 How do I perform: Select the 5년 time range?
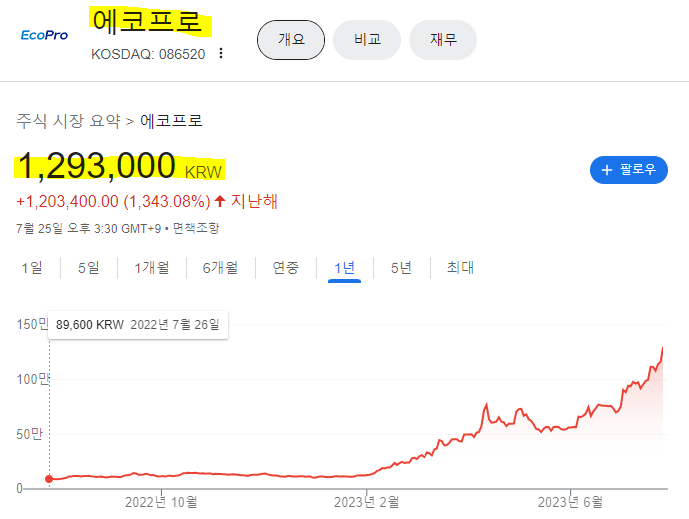(x=401, y=268)
